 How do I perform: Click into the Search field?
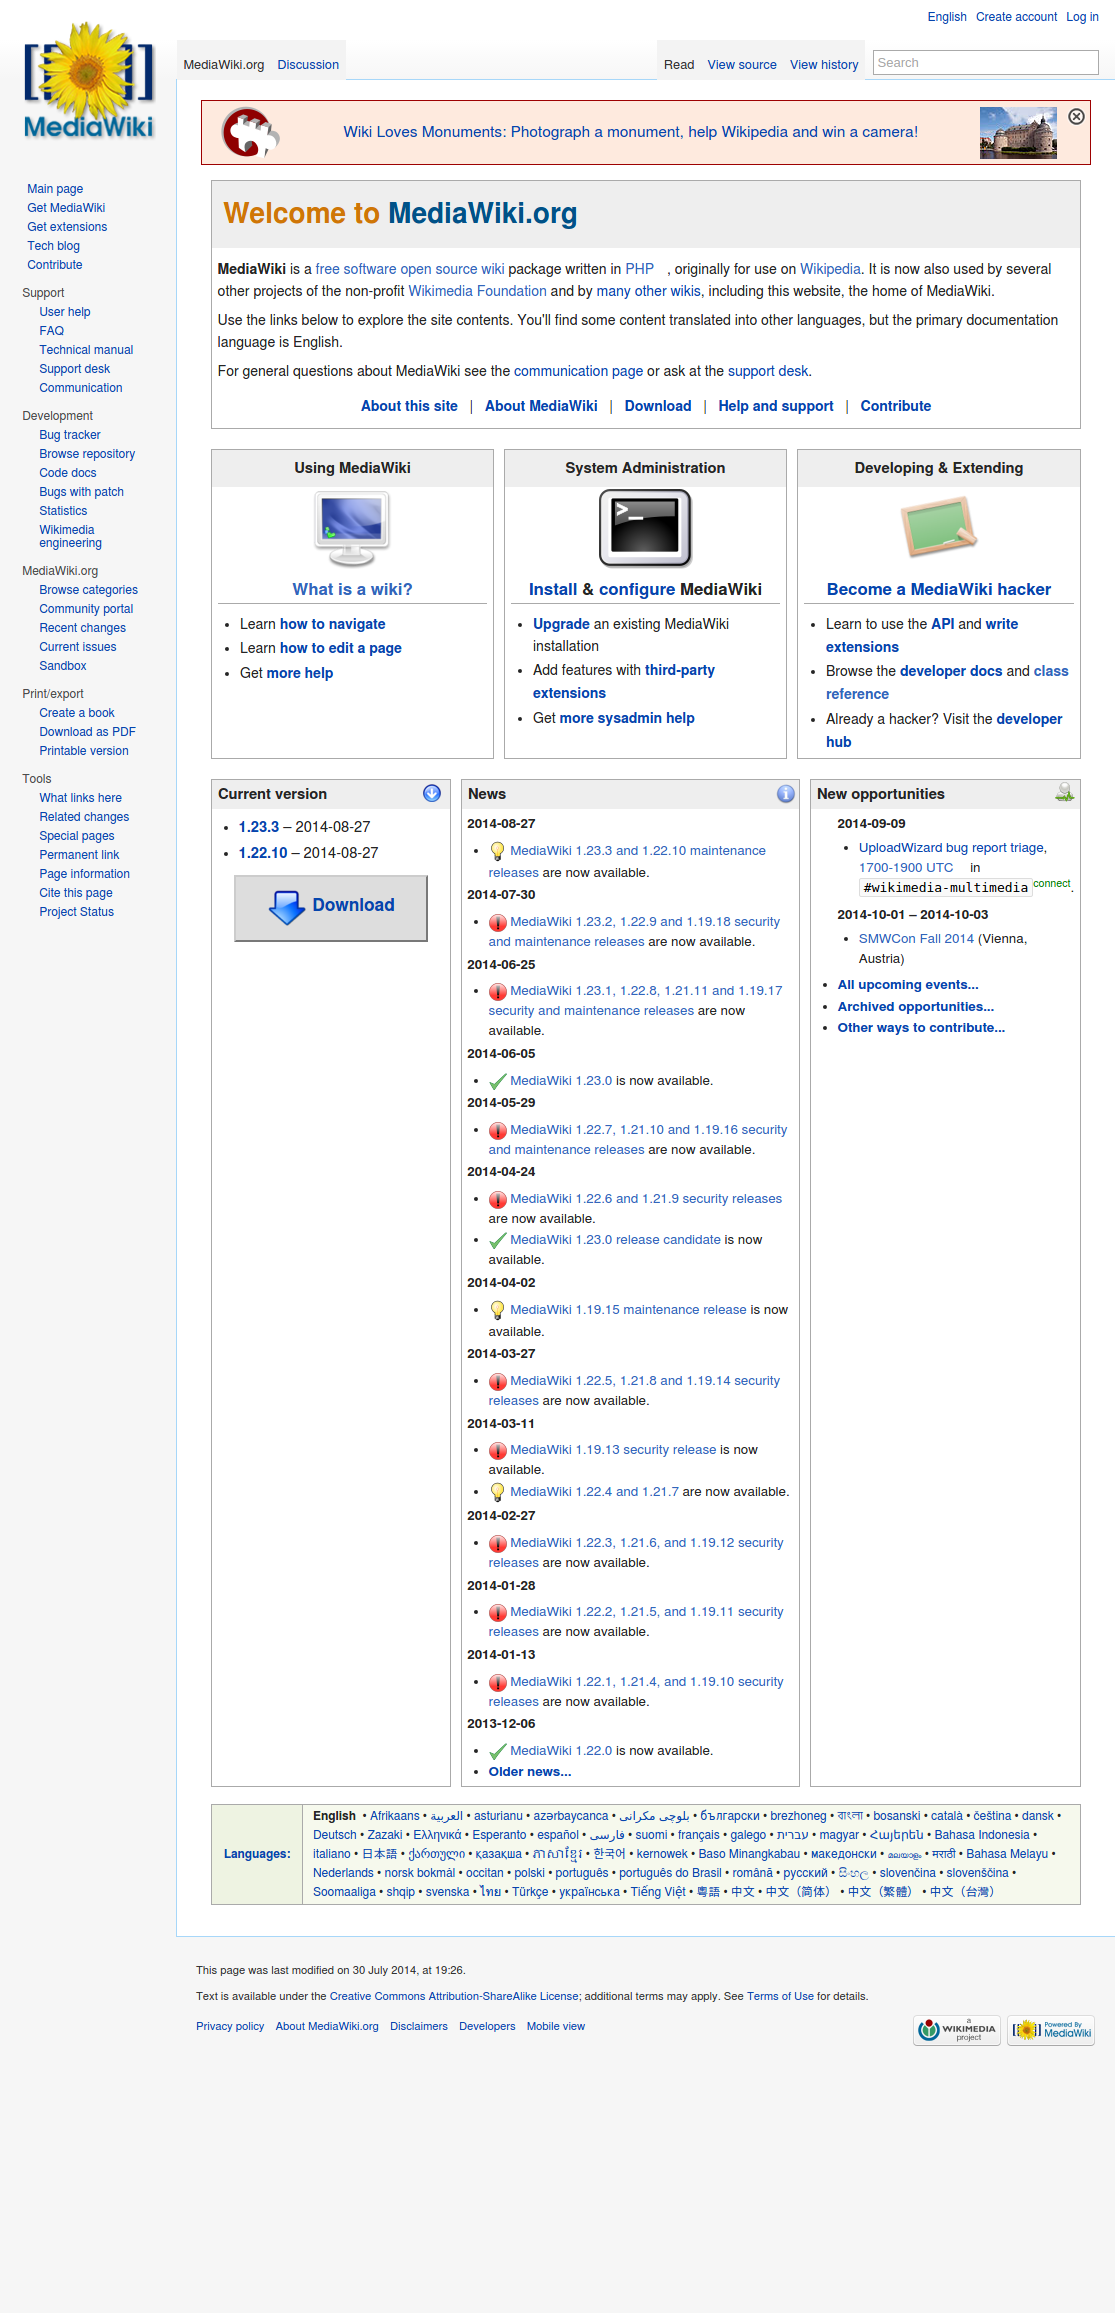coord(985,63)
